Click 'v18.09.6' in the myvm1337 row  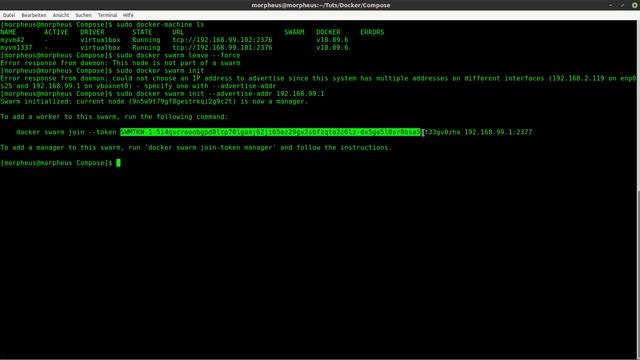(332, 48)
